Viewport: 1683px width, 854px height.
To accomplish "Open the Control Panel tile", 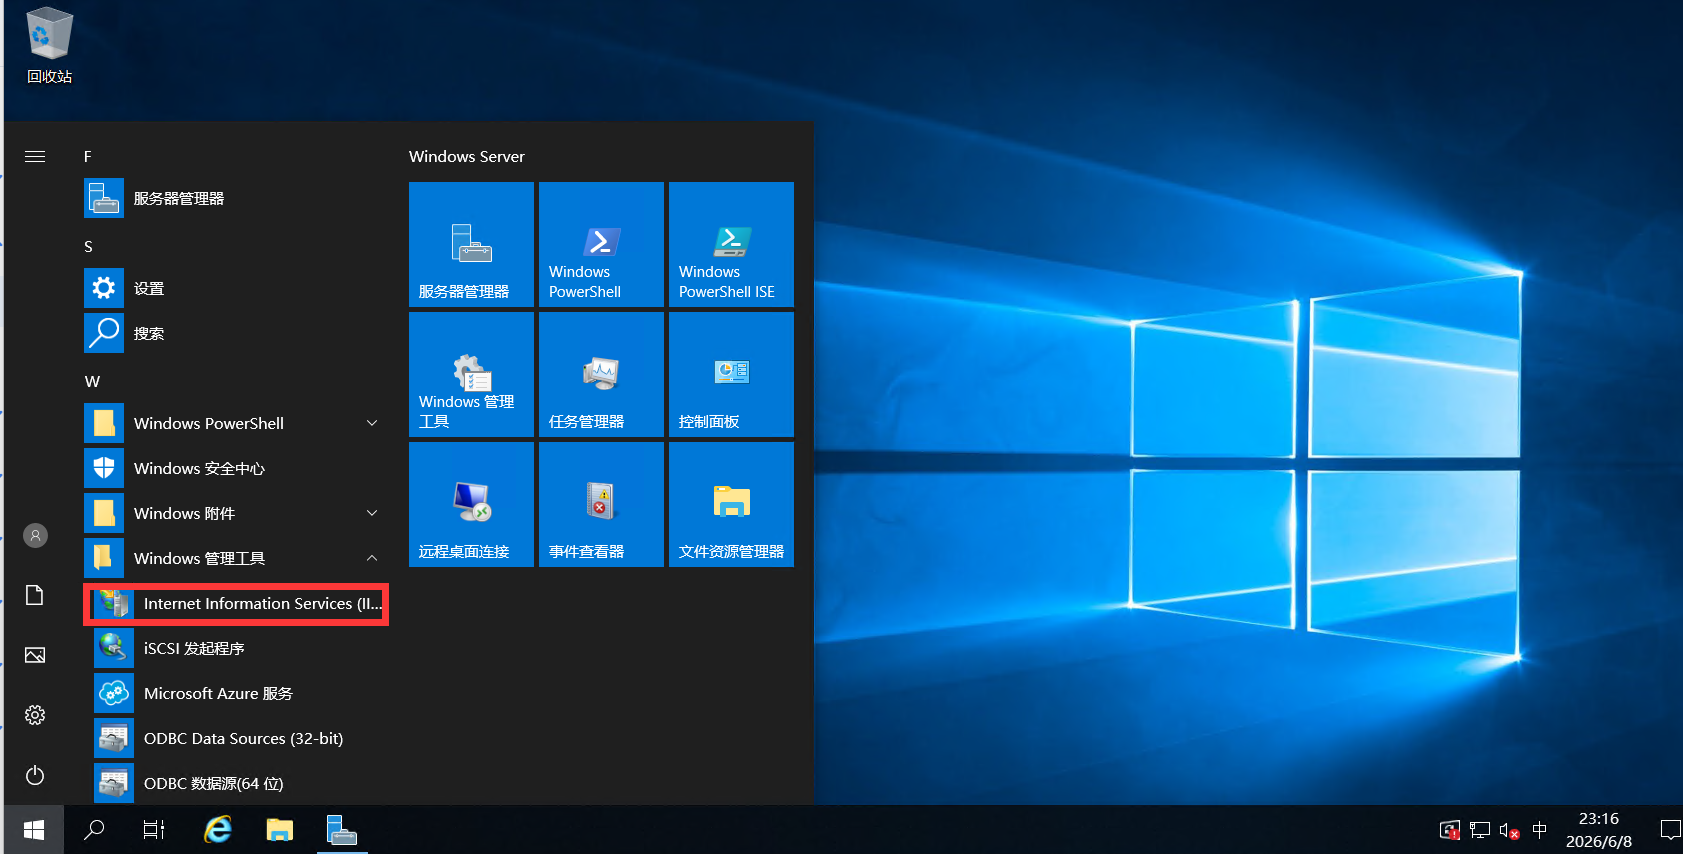I will [731, 374].
